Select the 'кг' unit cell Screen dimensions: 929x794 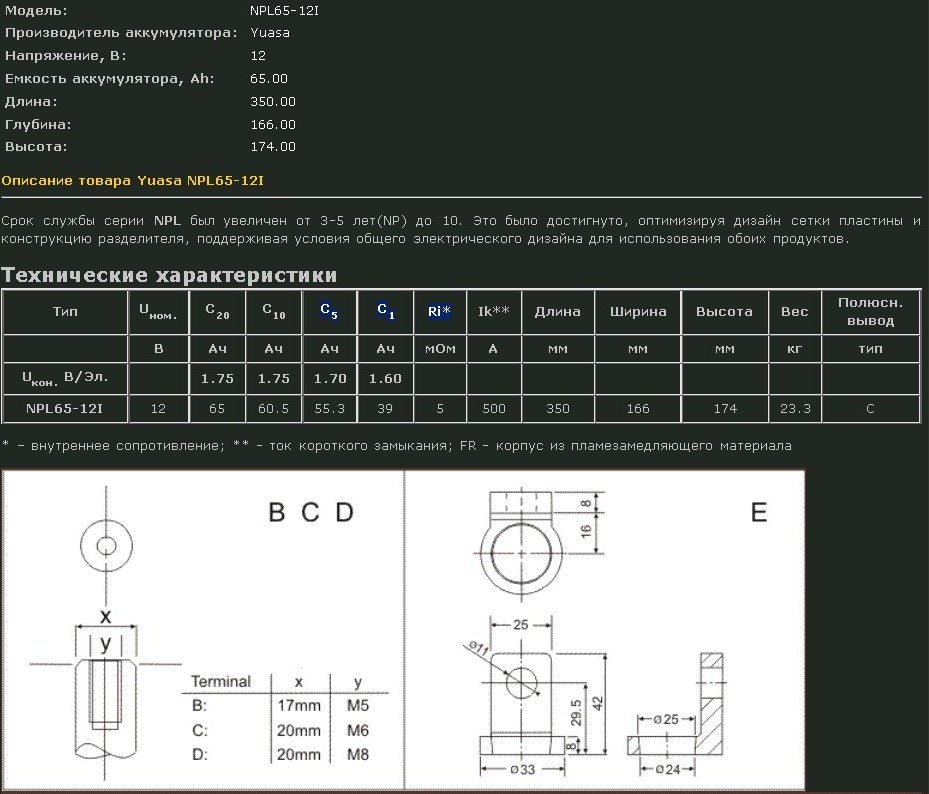point(795,349)
